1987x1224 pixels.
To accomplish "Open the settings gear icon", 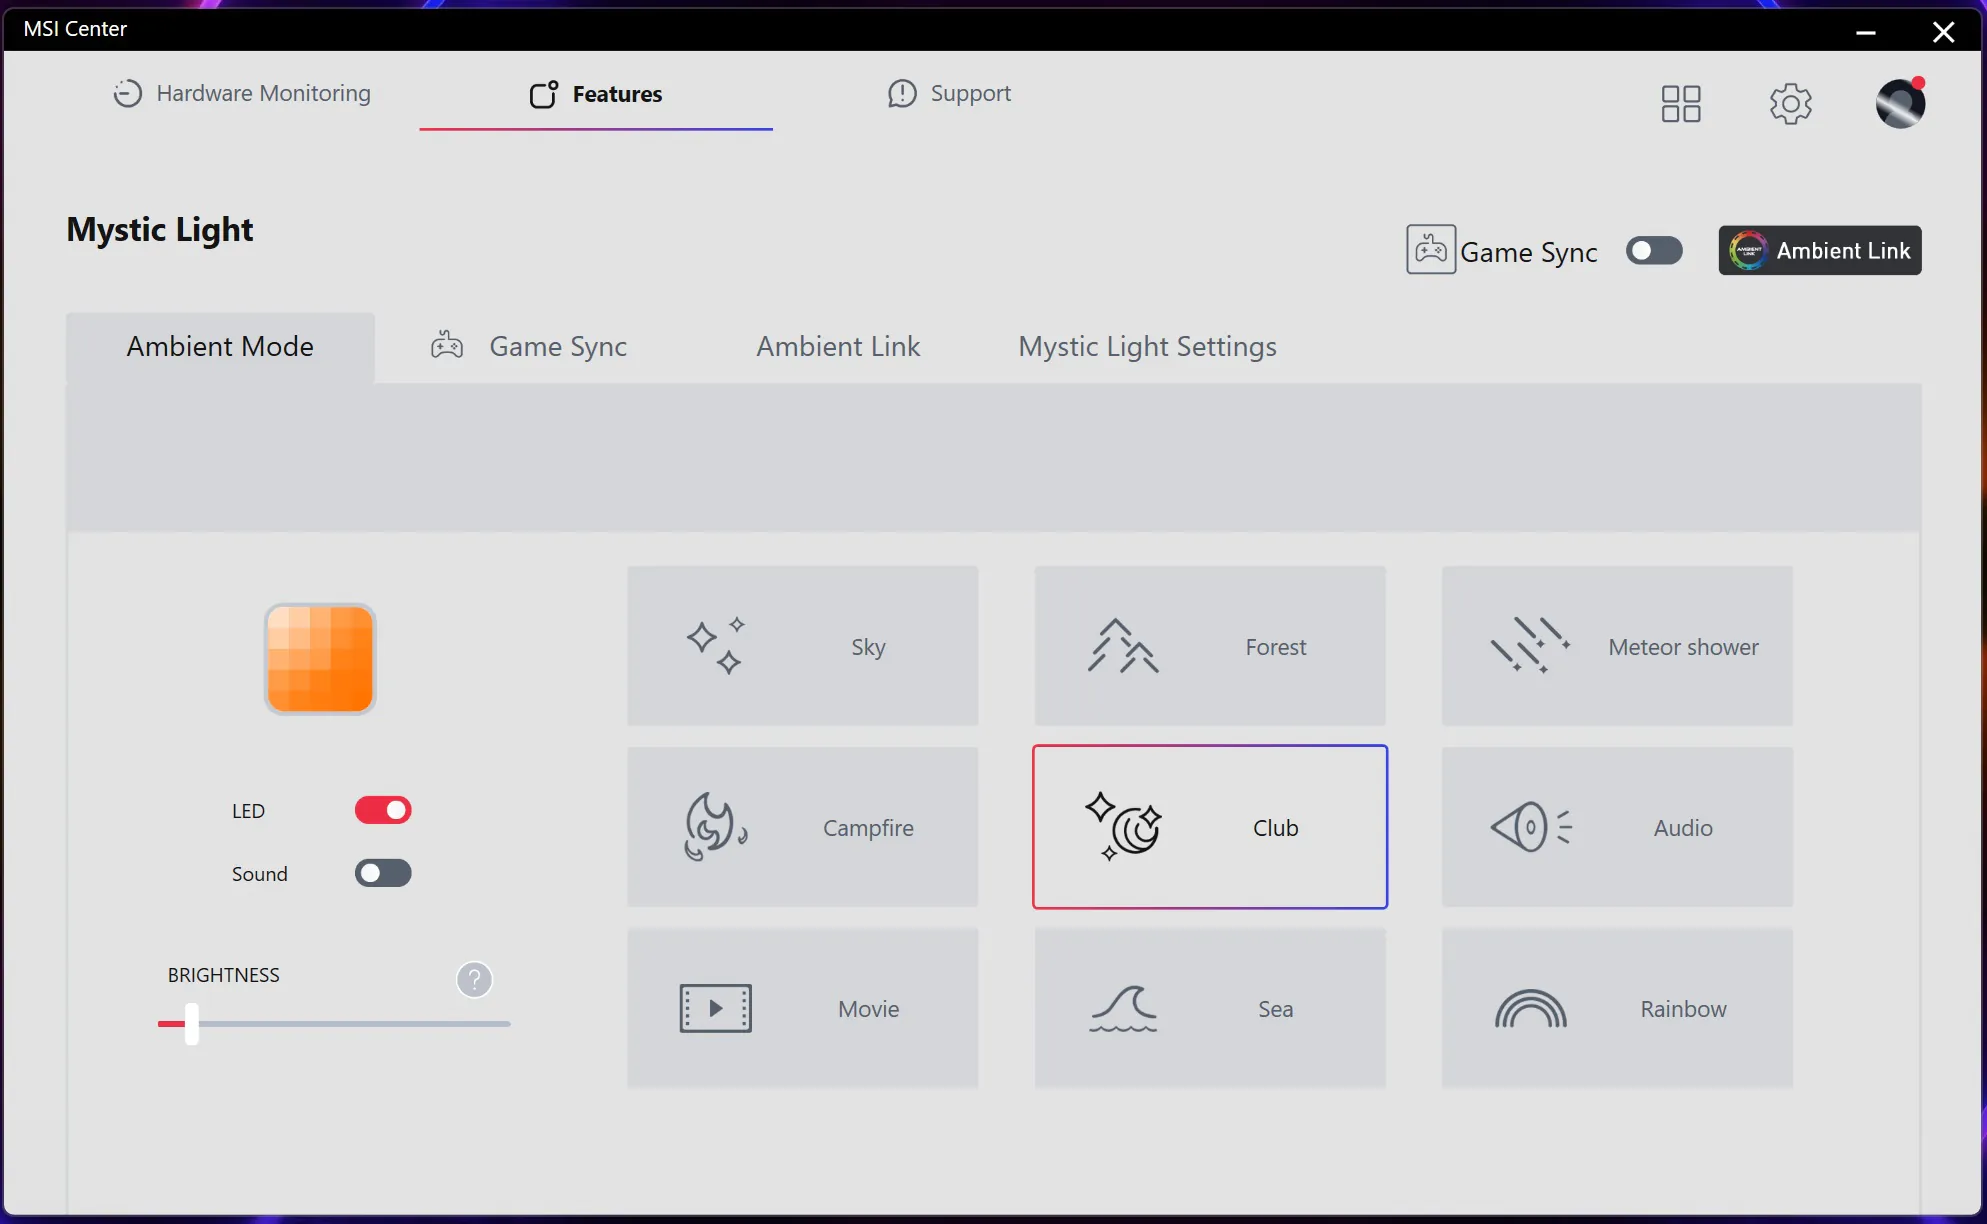I will coord(1790,103).
